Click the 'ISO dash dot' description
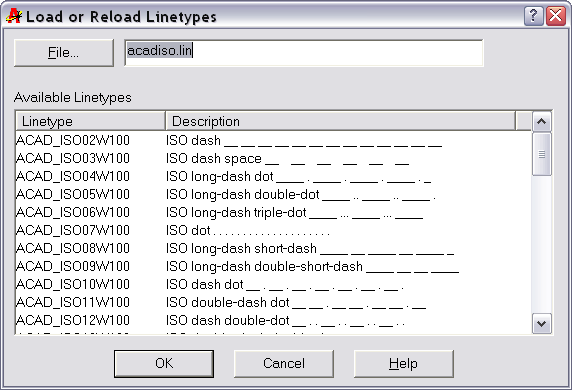572x390 pixels. 285,285
